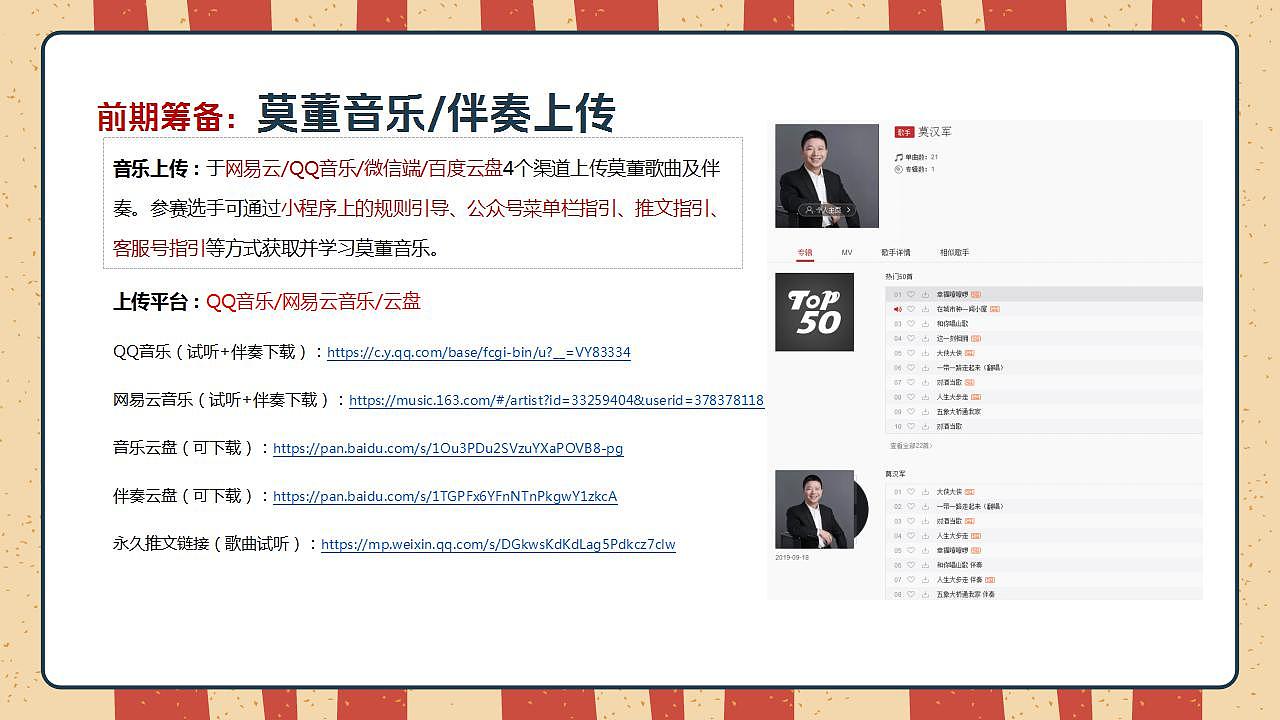Download song 03 in the 热门50首 list
Viewport: 1280px width, 720px height.
(925, 323)
